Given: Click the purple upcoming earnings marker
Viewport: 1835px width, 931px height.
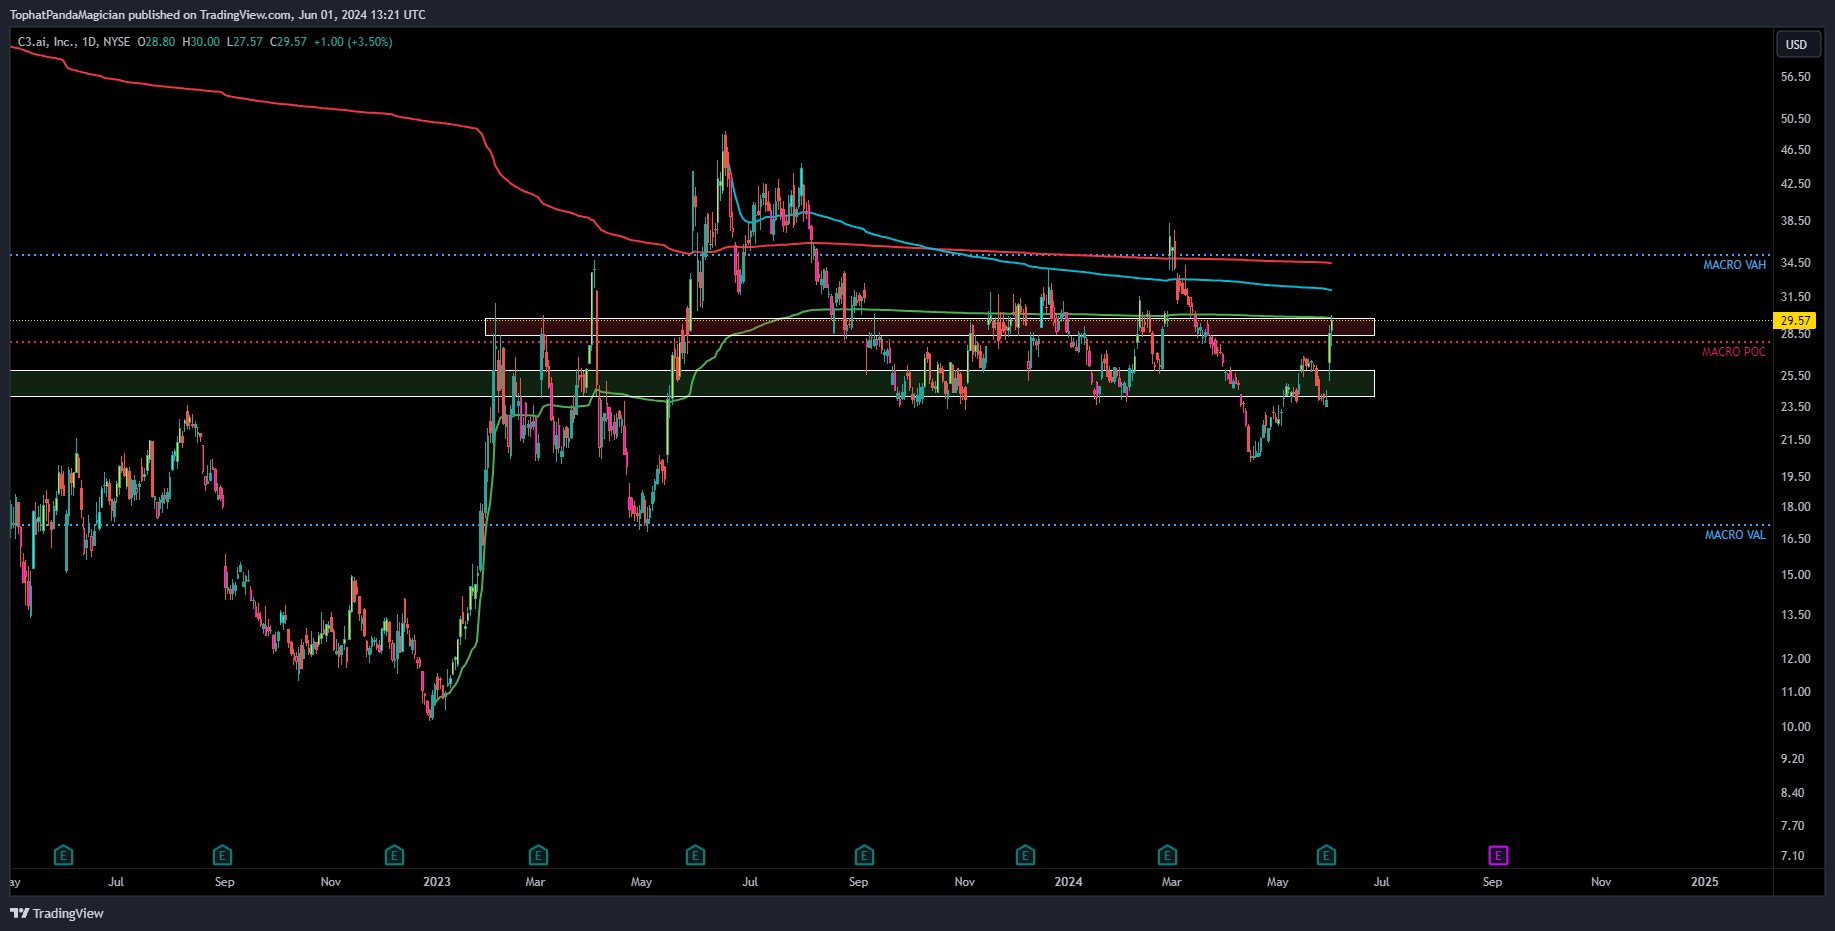Looking at the screenshot, I should coord(1498,855).
